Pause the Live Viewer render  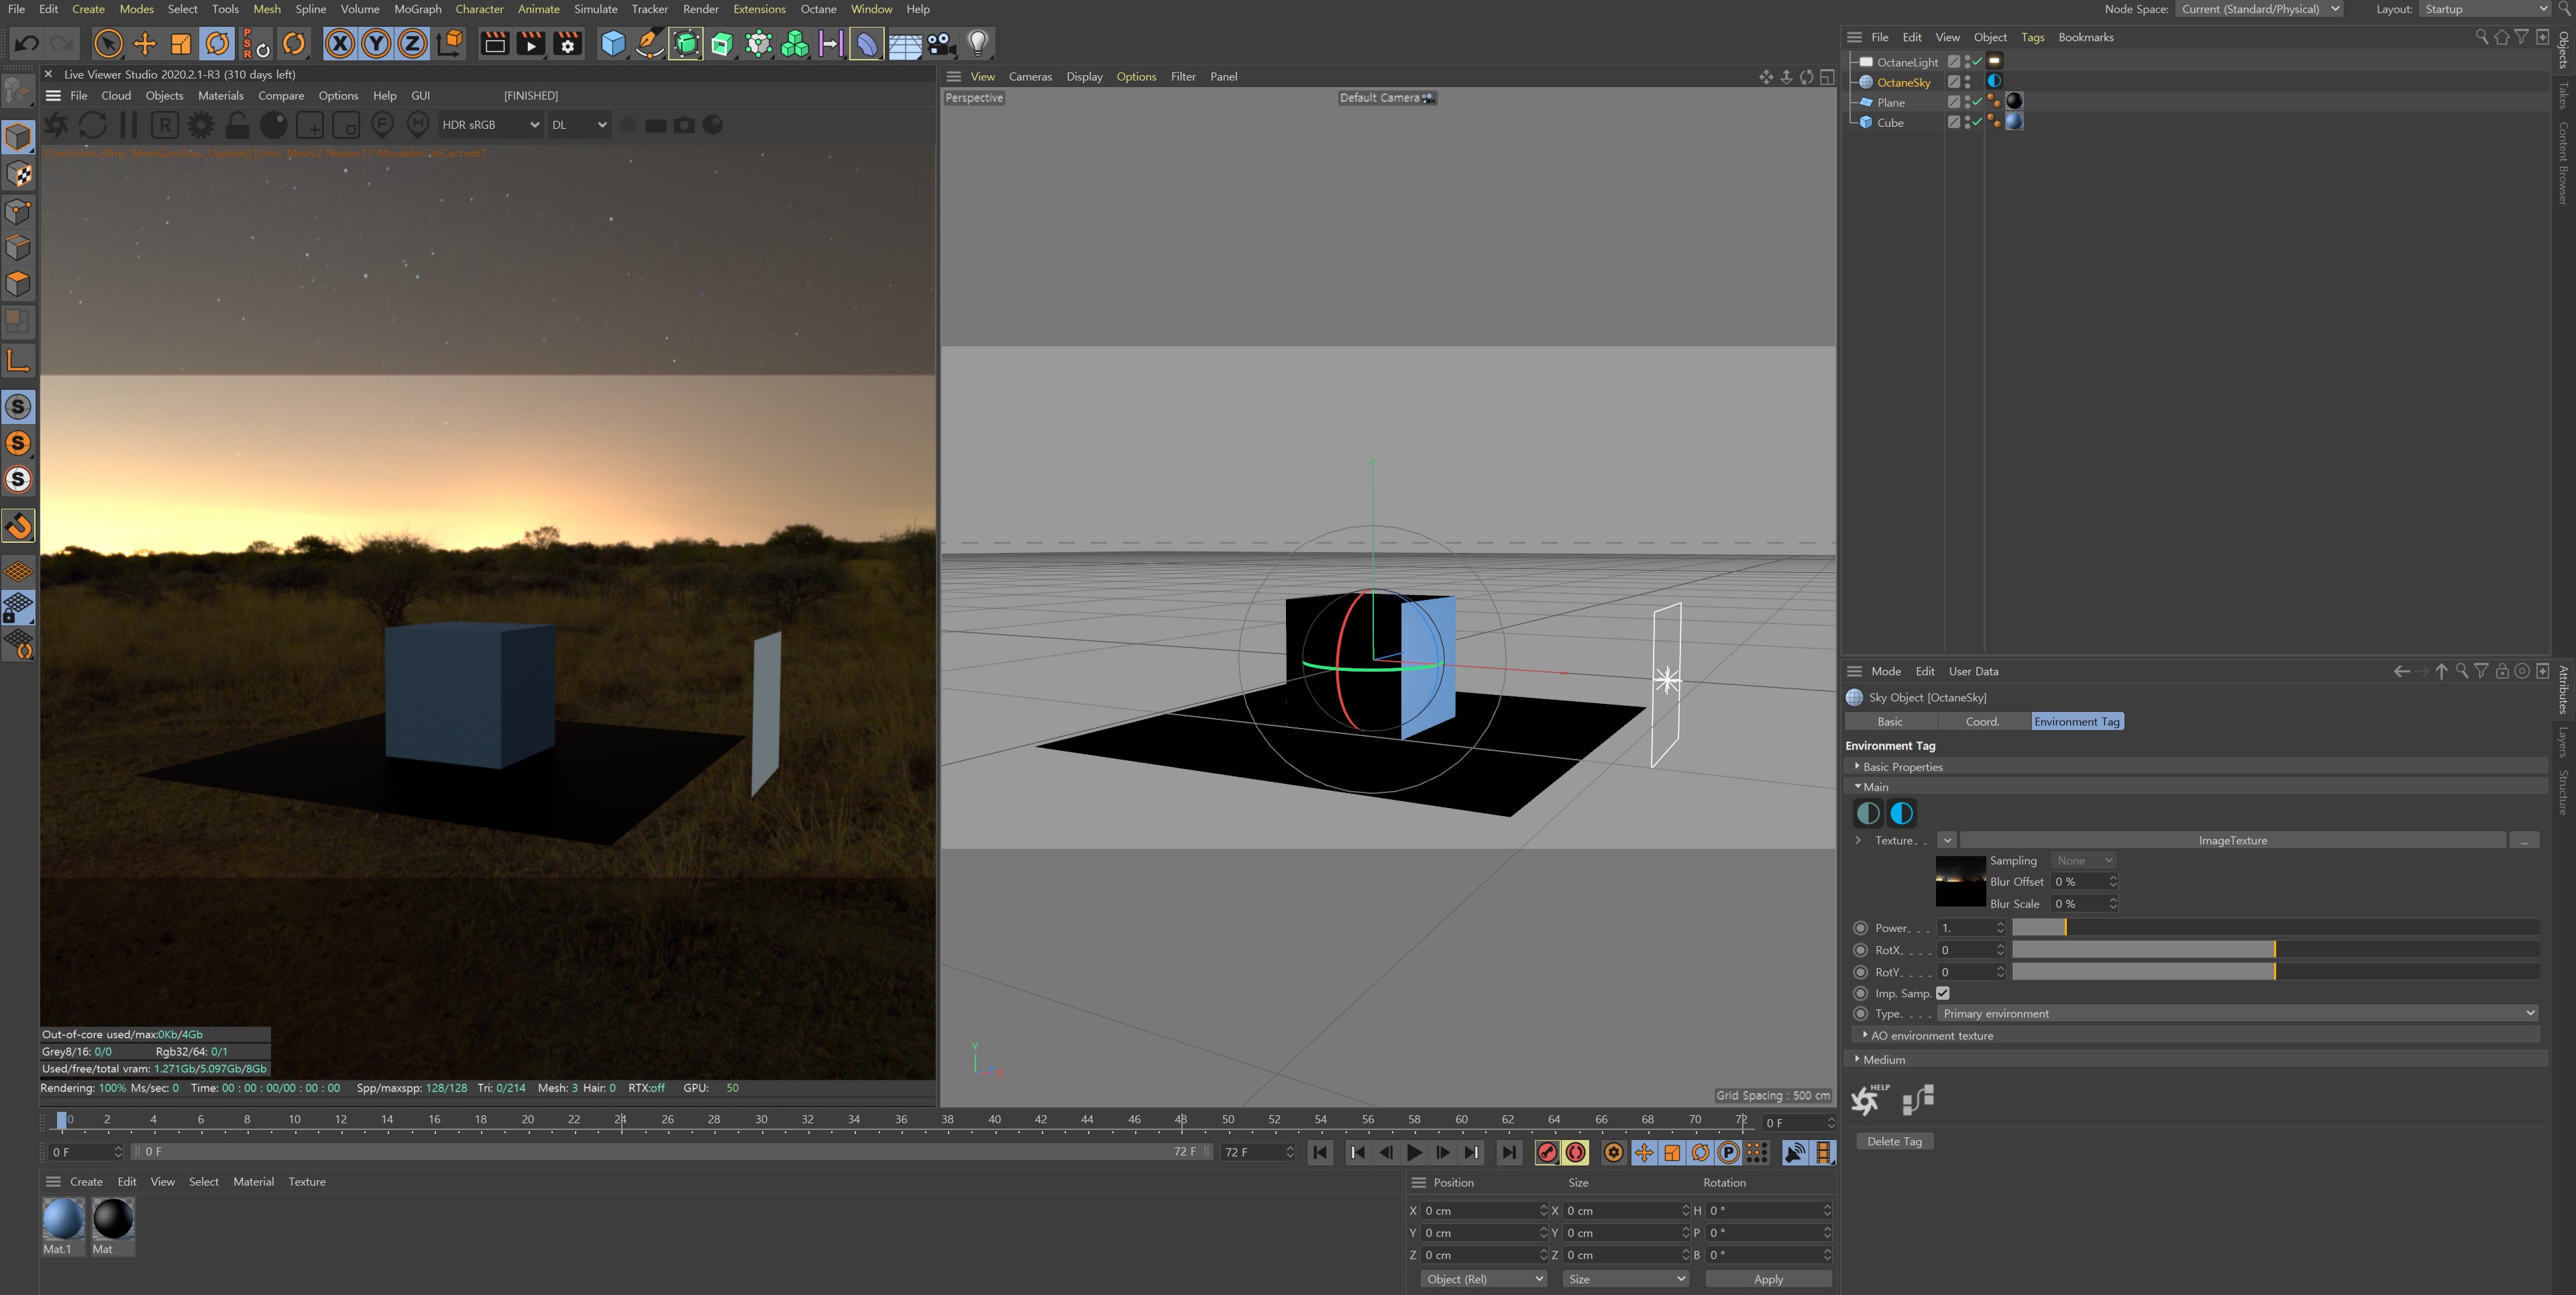(x=128, y=125)
